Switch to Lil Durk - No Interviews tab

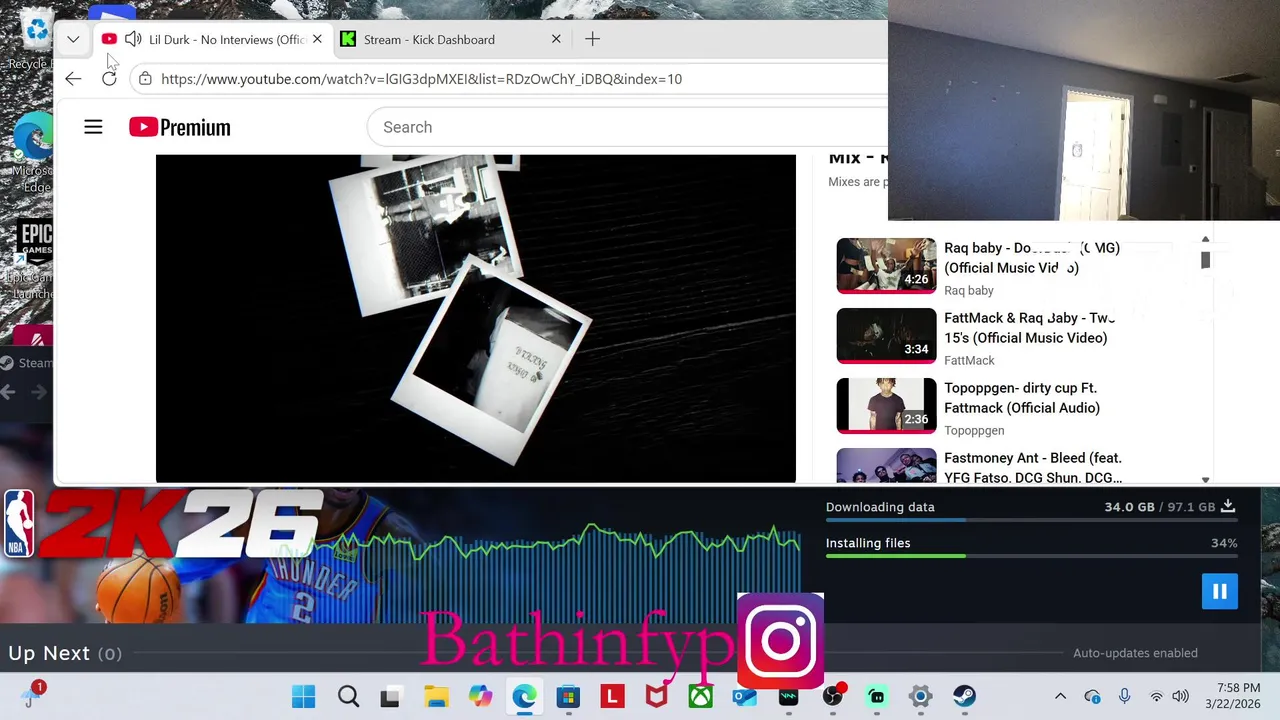pyautogui.click(x=213, y=39)
